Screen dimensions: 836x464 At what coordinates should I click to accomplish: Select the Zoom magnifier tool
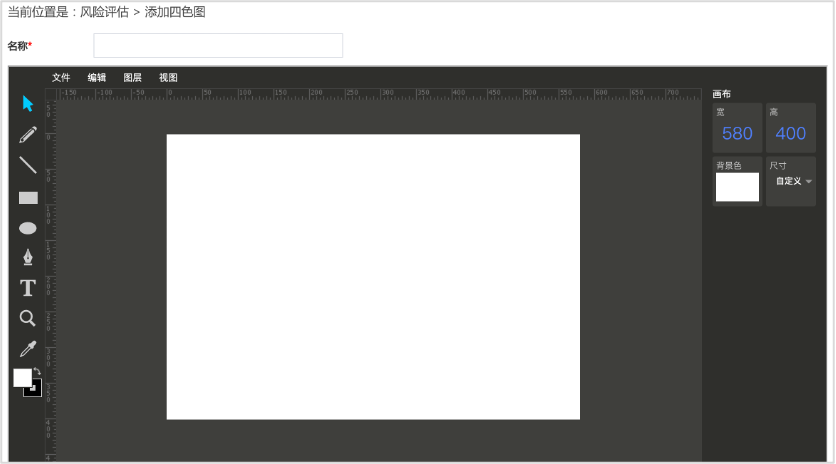pos(28,318)
